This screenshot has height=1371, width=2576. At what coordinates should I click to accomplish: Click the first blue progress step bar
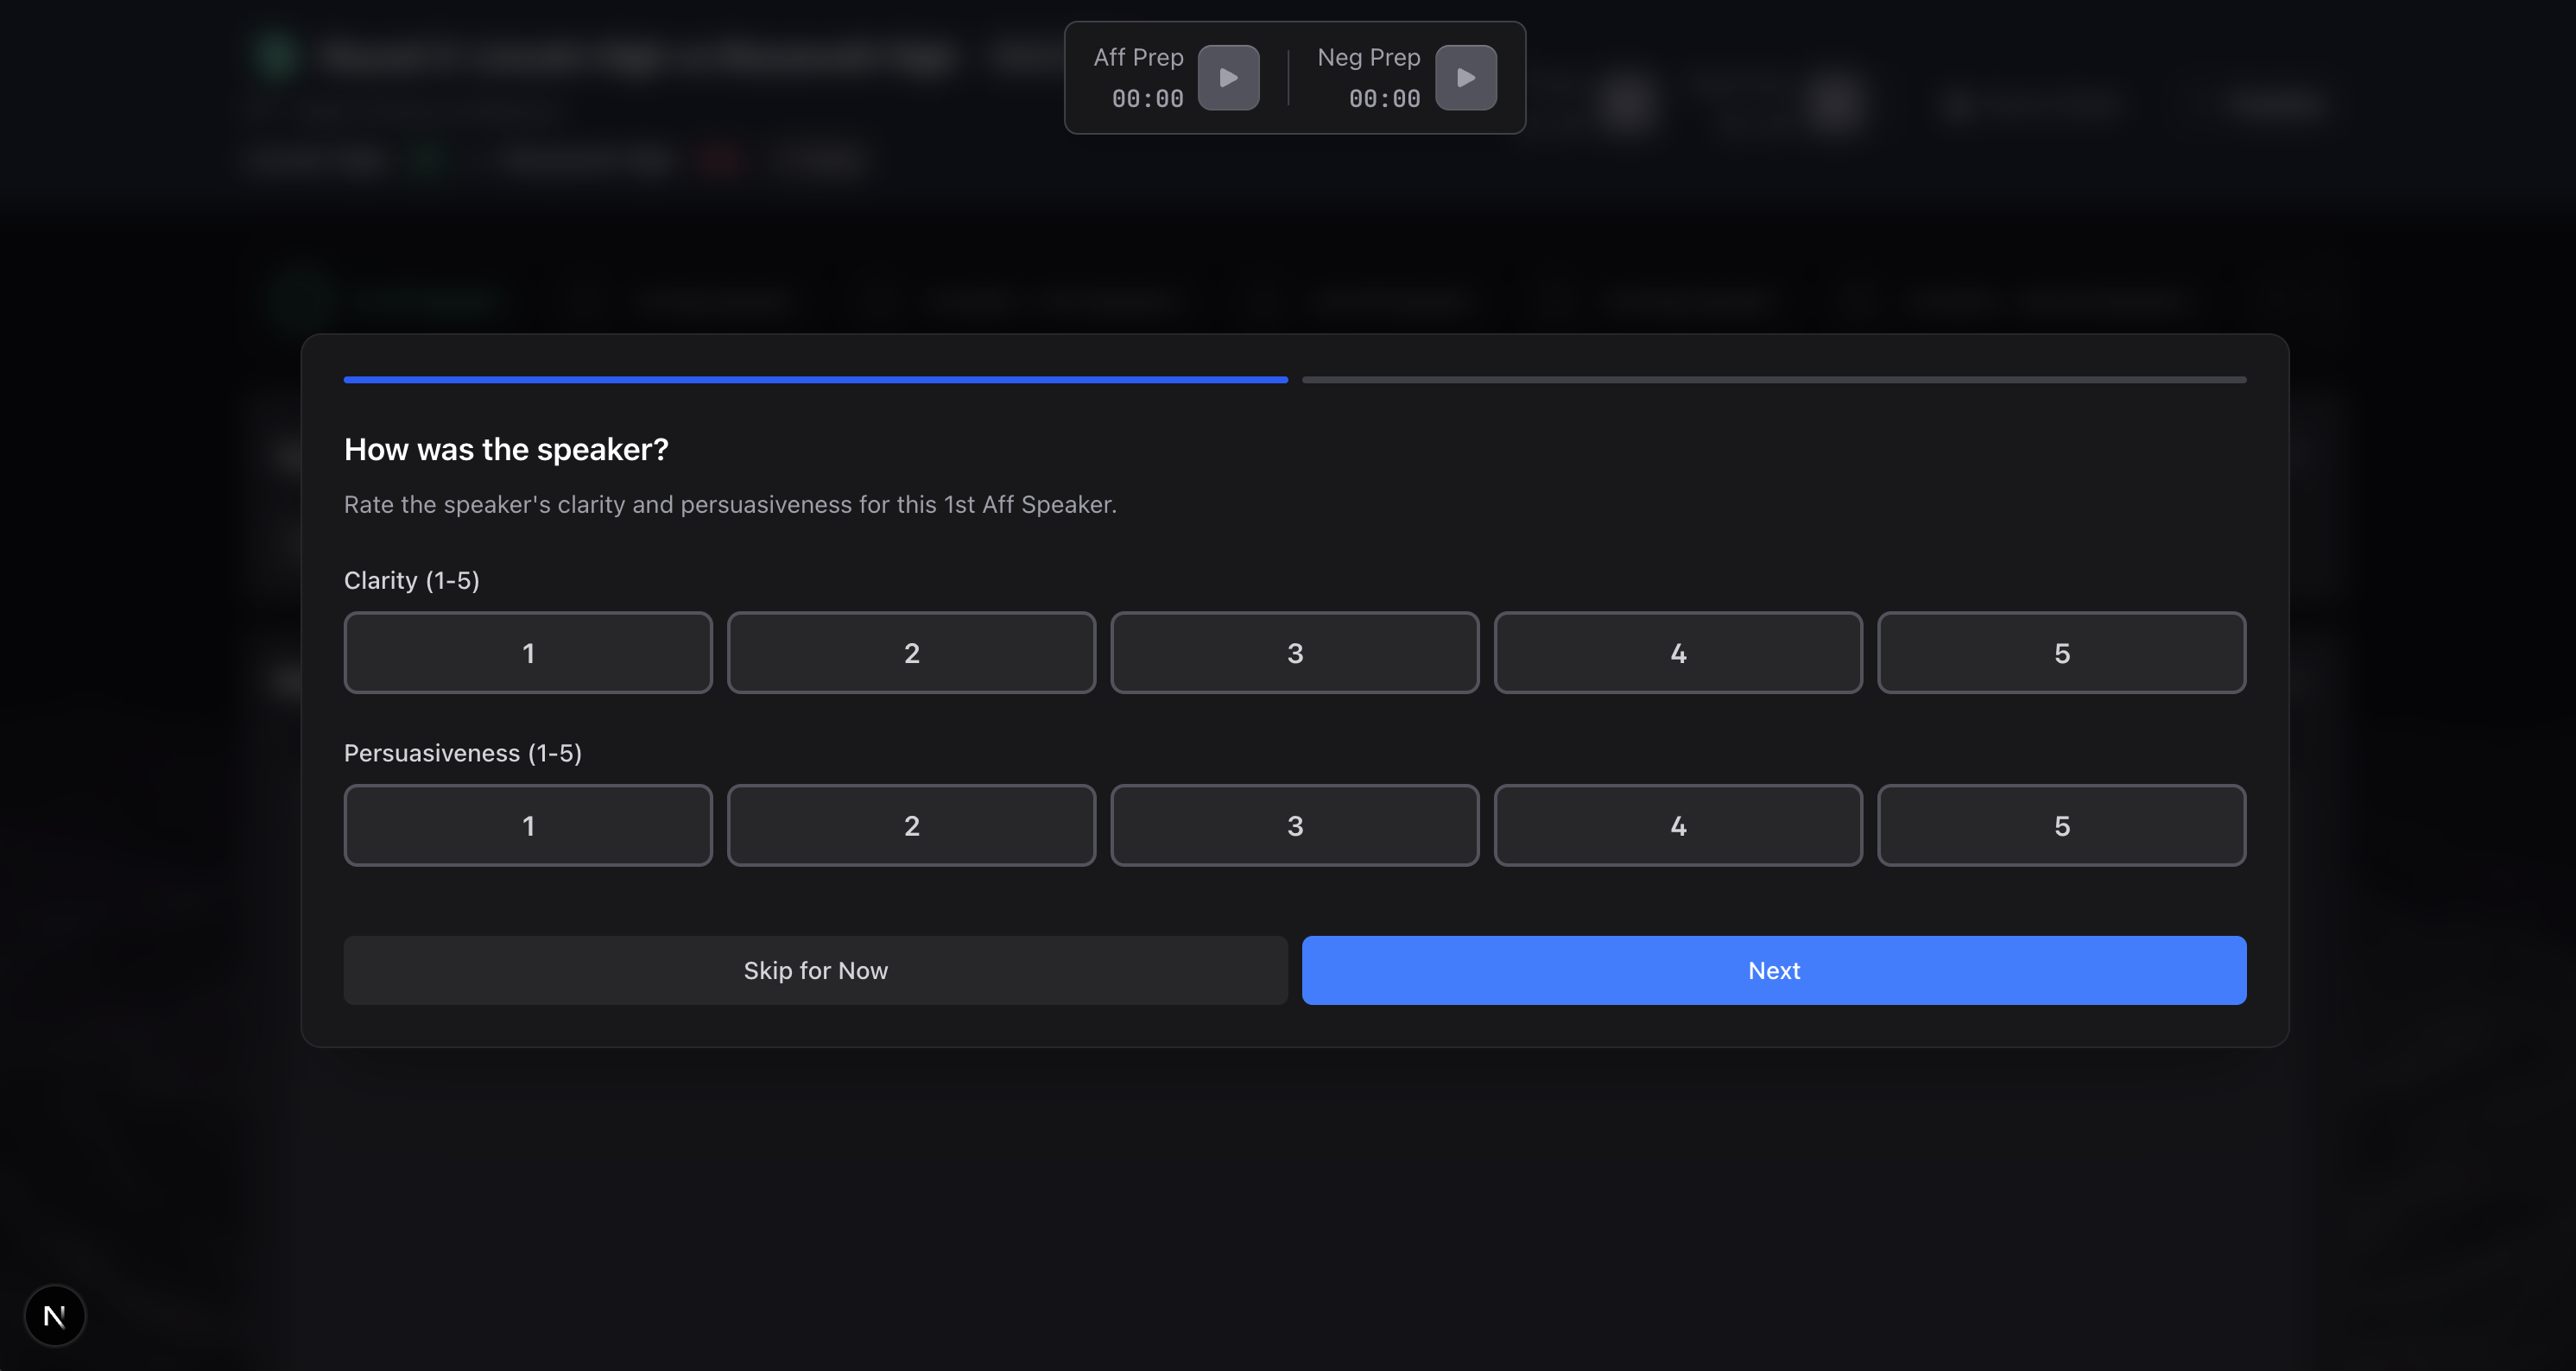(815, 380)
